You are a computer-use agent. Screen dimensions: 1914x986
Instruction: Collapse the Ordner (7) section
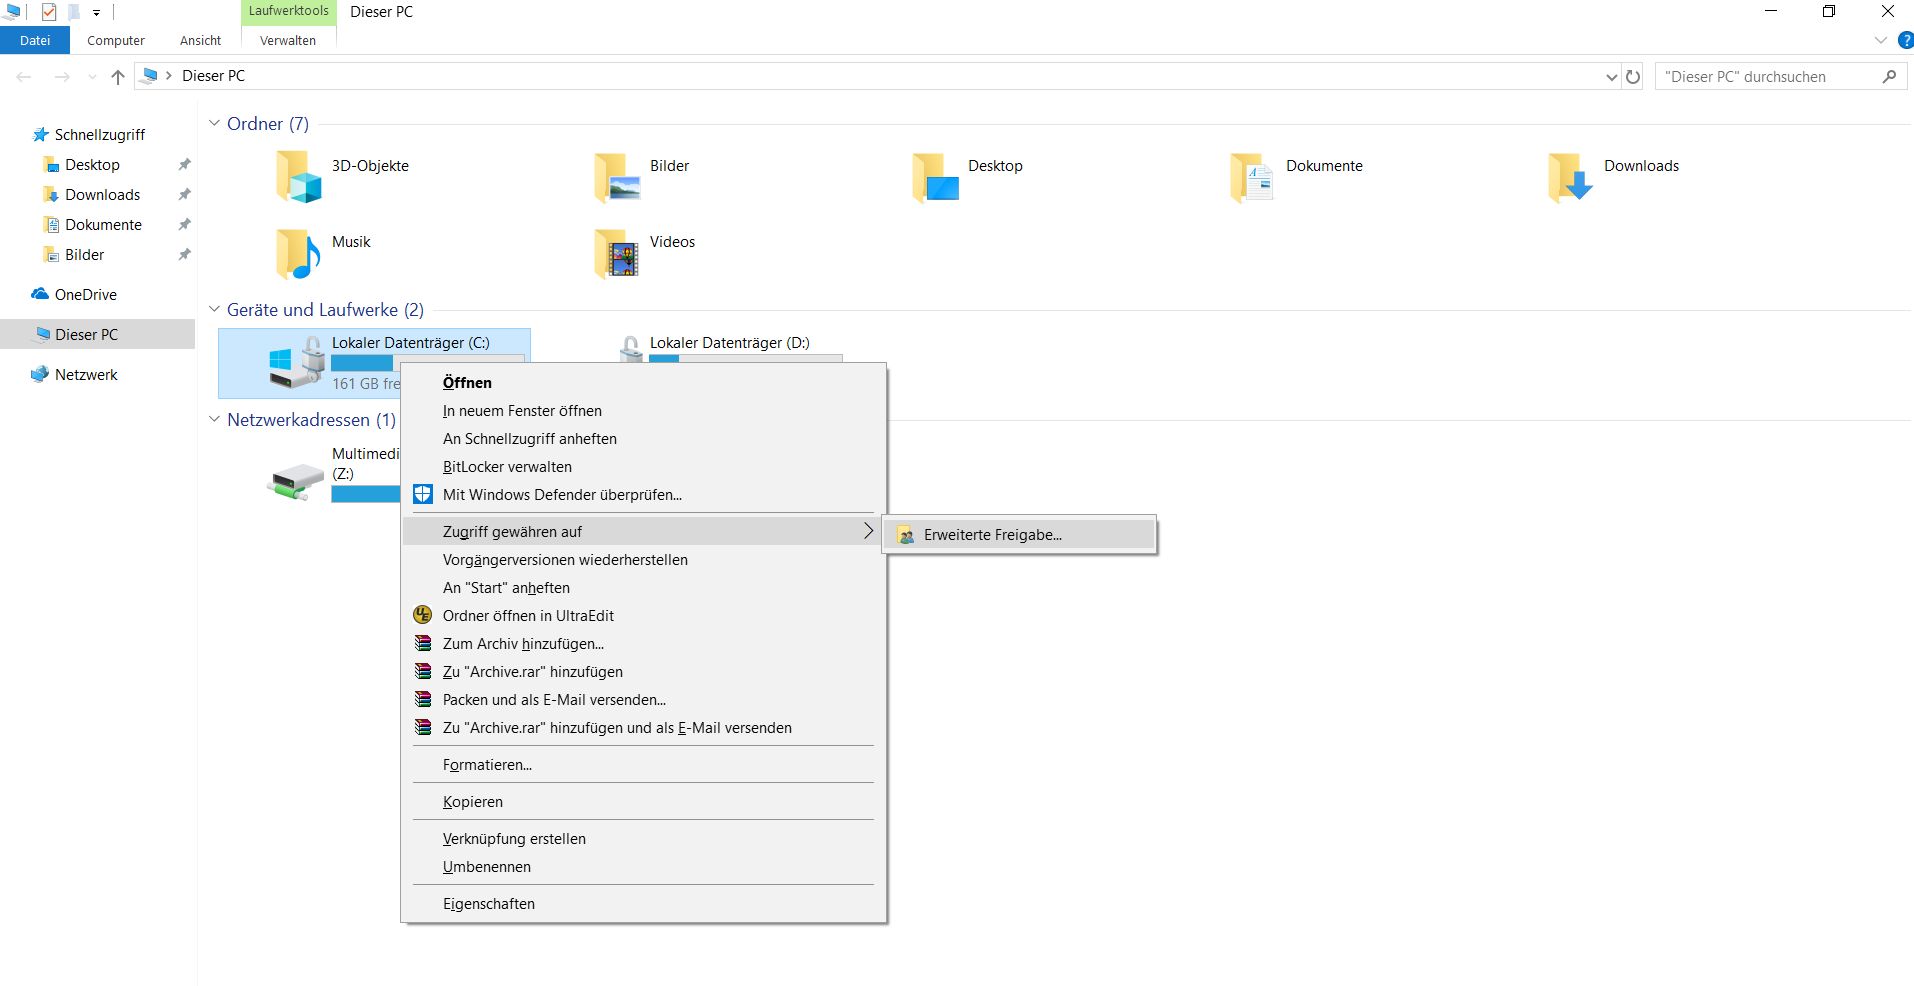pyautogui.click(x=214, y=123)
